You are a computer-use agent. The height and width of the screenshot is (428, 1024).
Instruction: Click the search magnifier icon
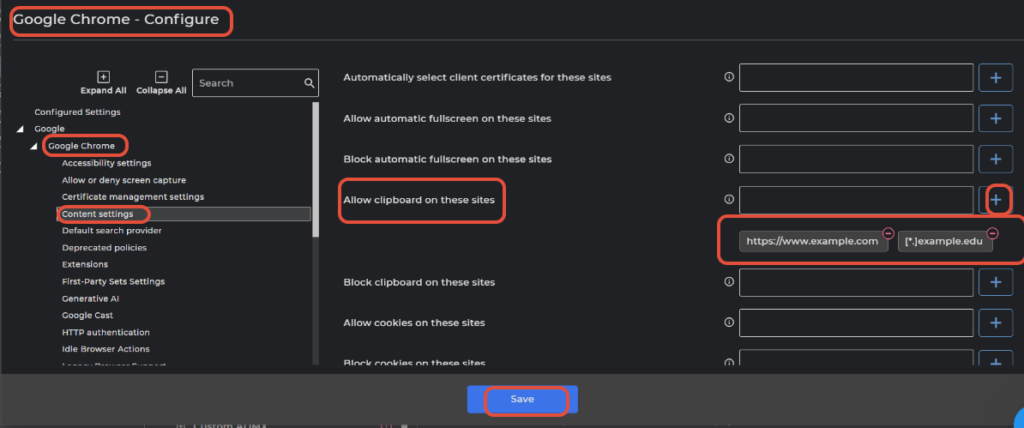(x=309, y=83)
